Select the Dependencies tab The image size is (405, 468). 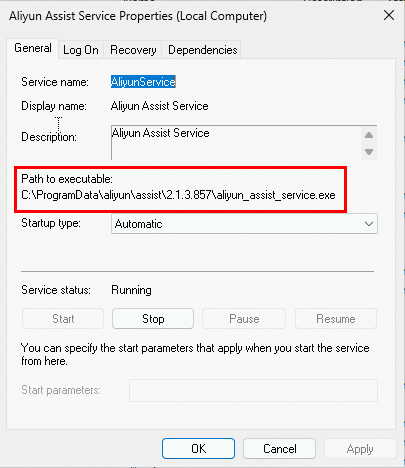[202, 50]
